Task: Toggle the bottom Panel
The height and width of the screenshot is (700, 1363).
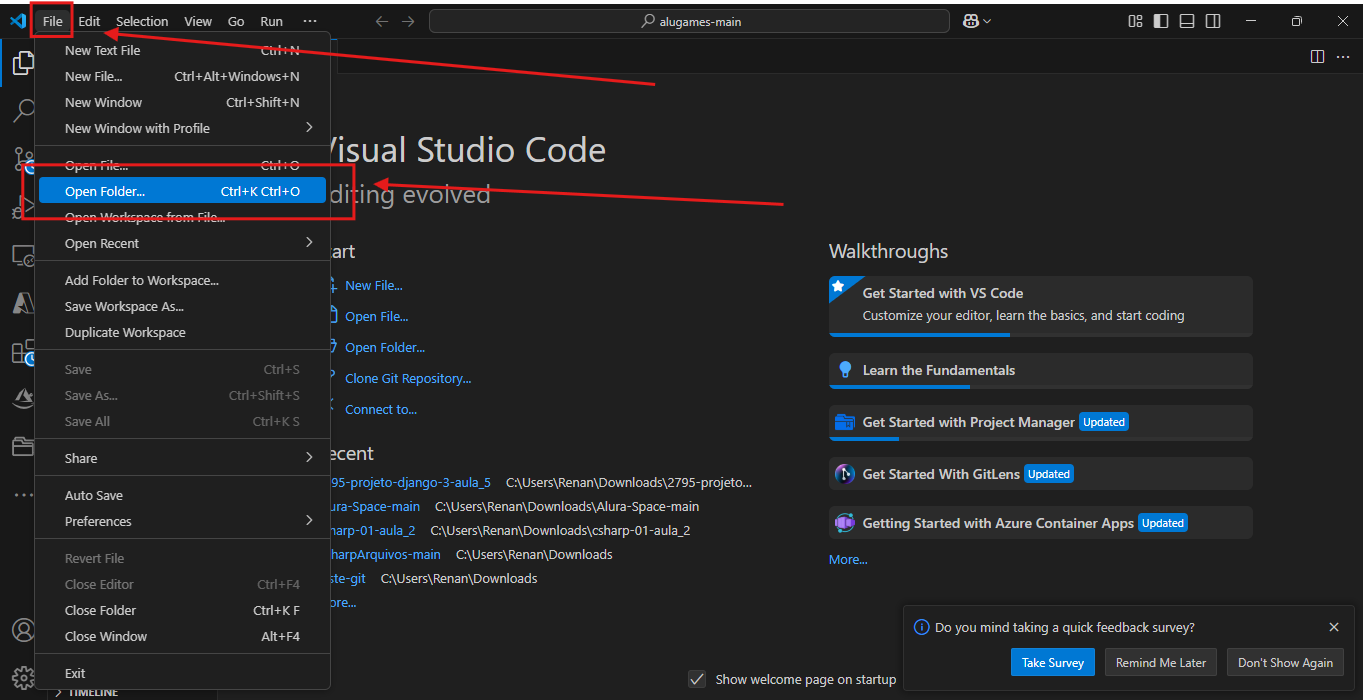Action: coord(1187,21)
